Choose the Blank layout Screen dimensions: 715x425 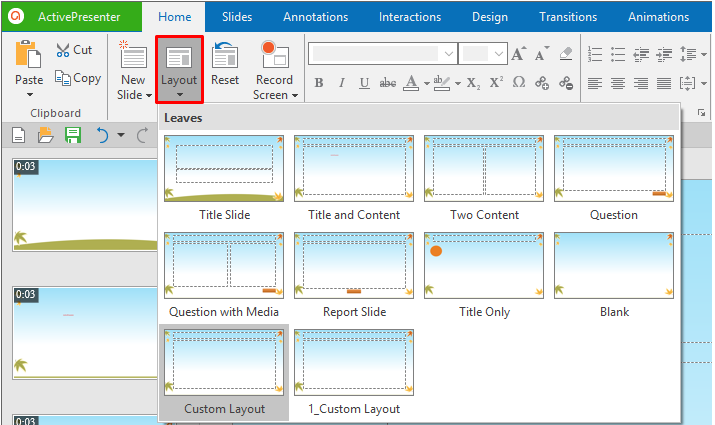tap(614, 275)
